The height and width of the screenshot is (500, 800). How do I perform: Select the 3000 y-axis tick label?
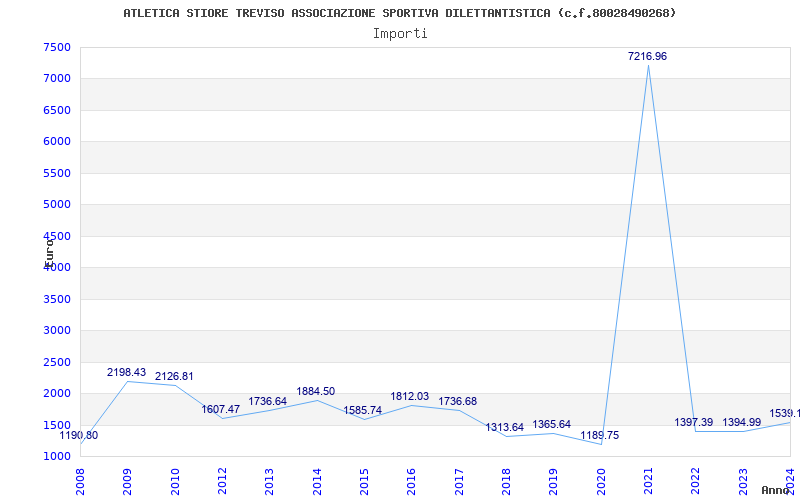click(x=57, y=331)
